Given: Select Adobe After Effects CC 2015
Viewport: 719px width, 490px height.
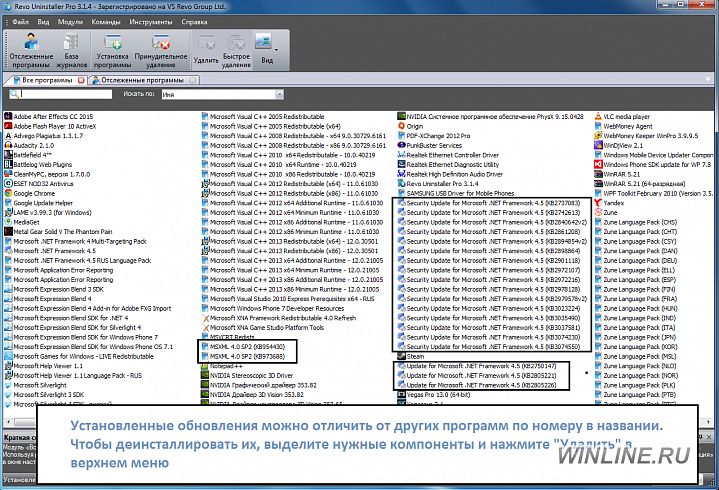Looking at the screenshot, I should pos(60,116).
